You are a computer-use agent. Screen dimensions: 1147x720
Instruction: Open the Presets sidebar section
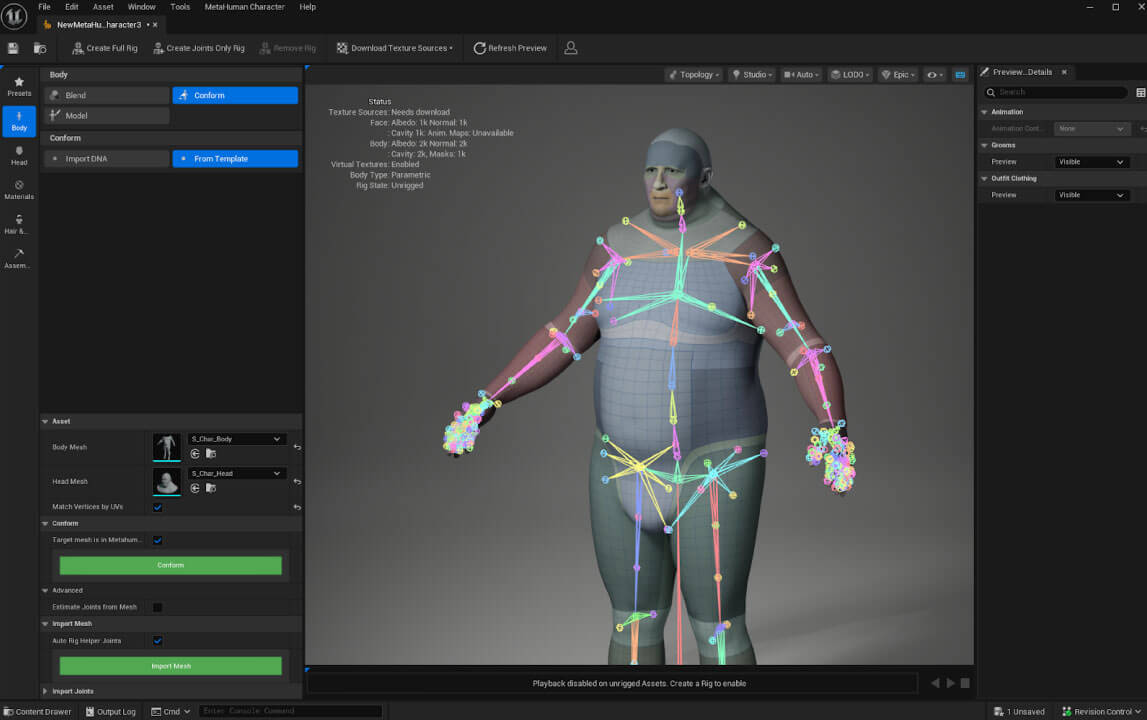tap(19, 86)
